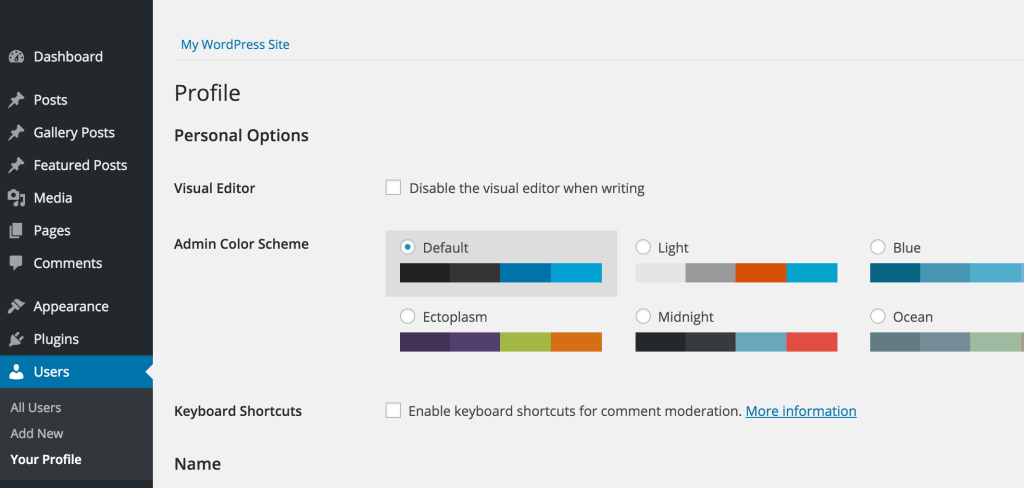Check Disable the visual editor checkbox
This screenshot has width=1024, height=488.
pos(393,188)
